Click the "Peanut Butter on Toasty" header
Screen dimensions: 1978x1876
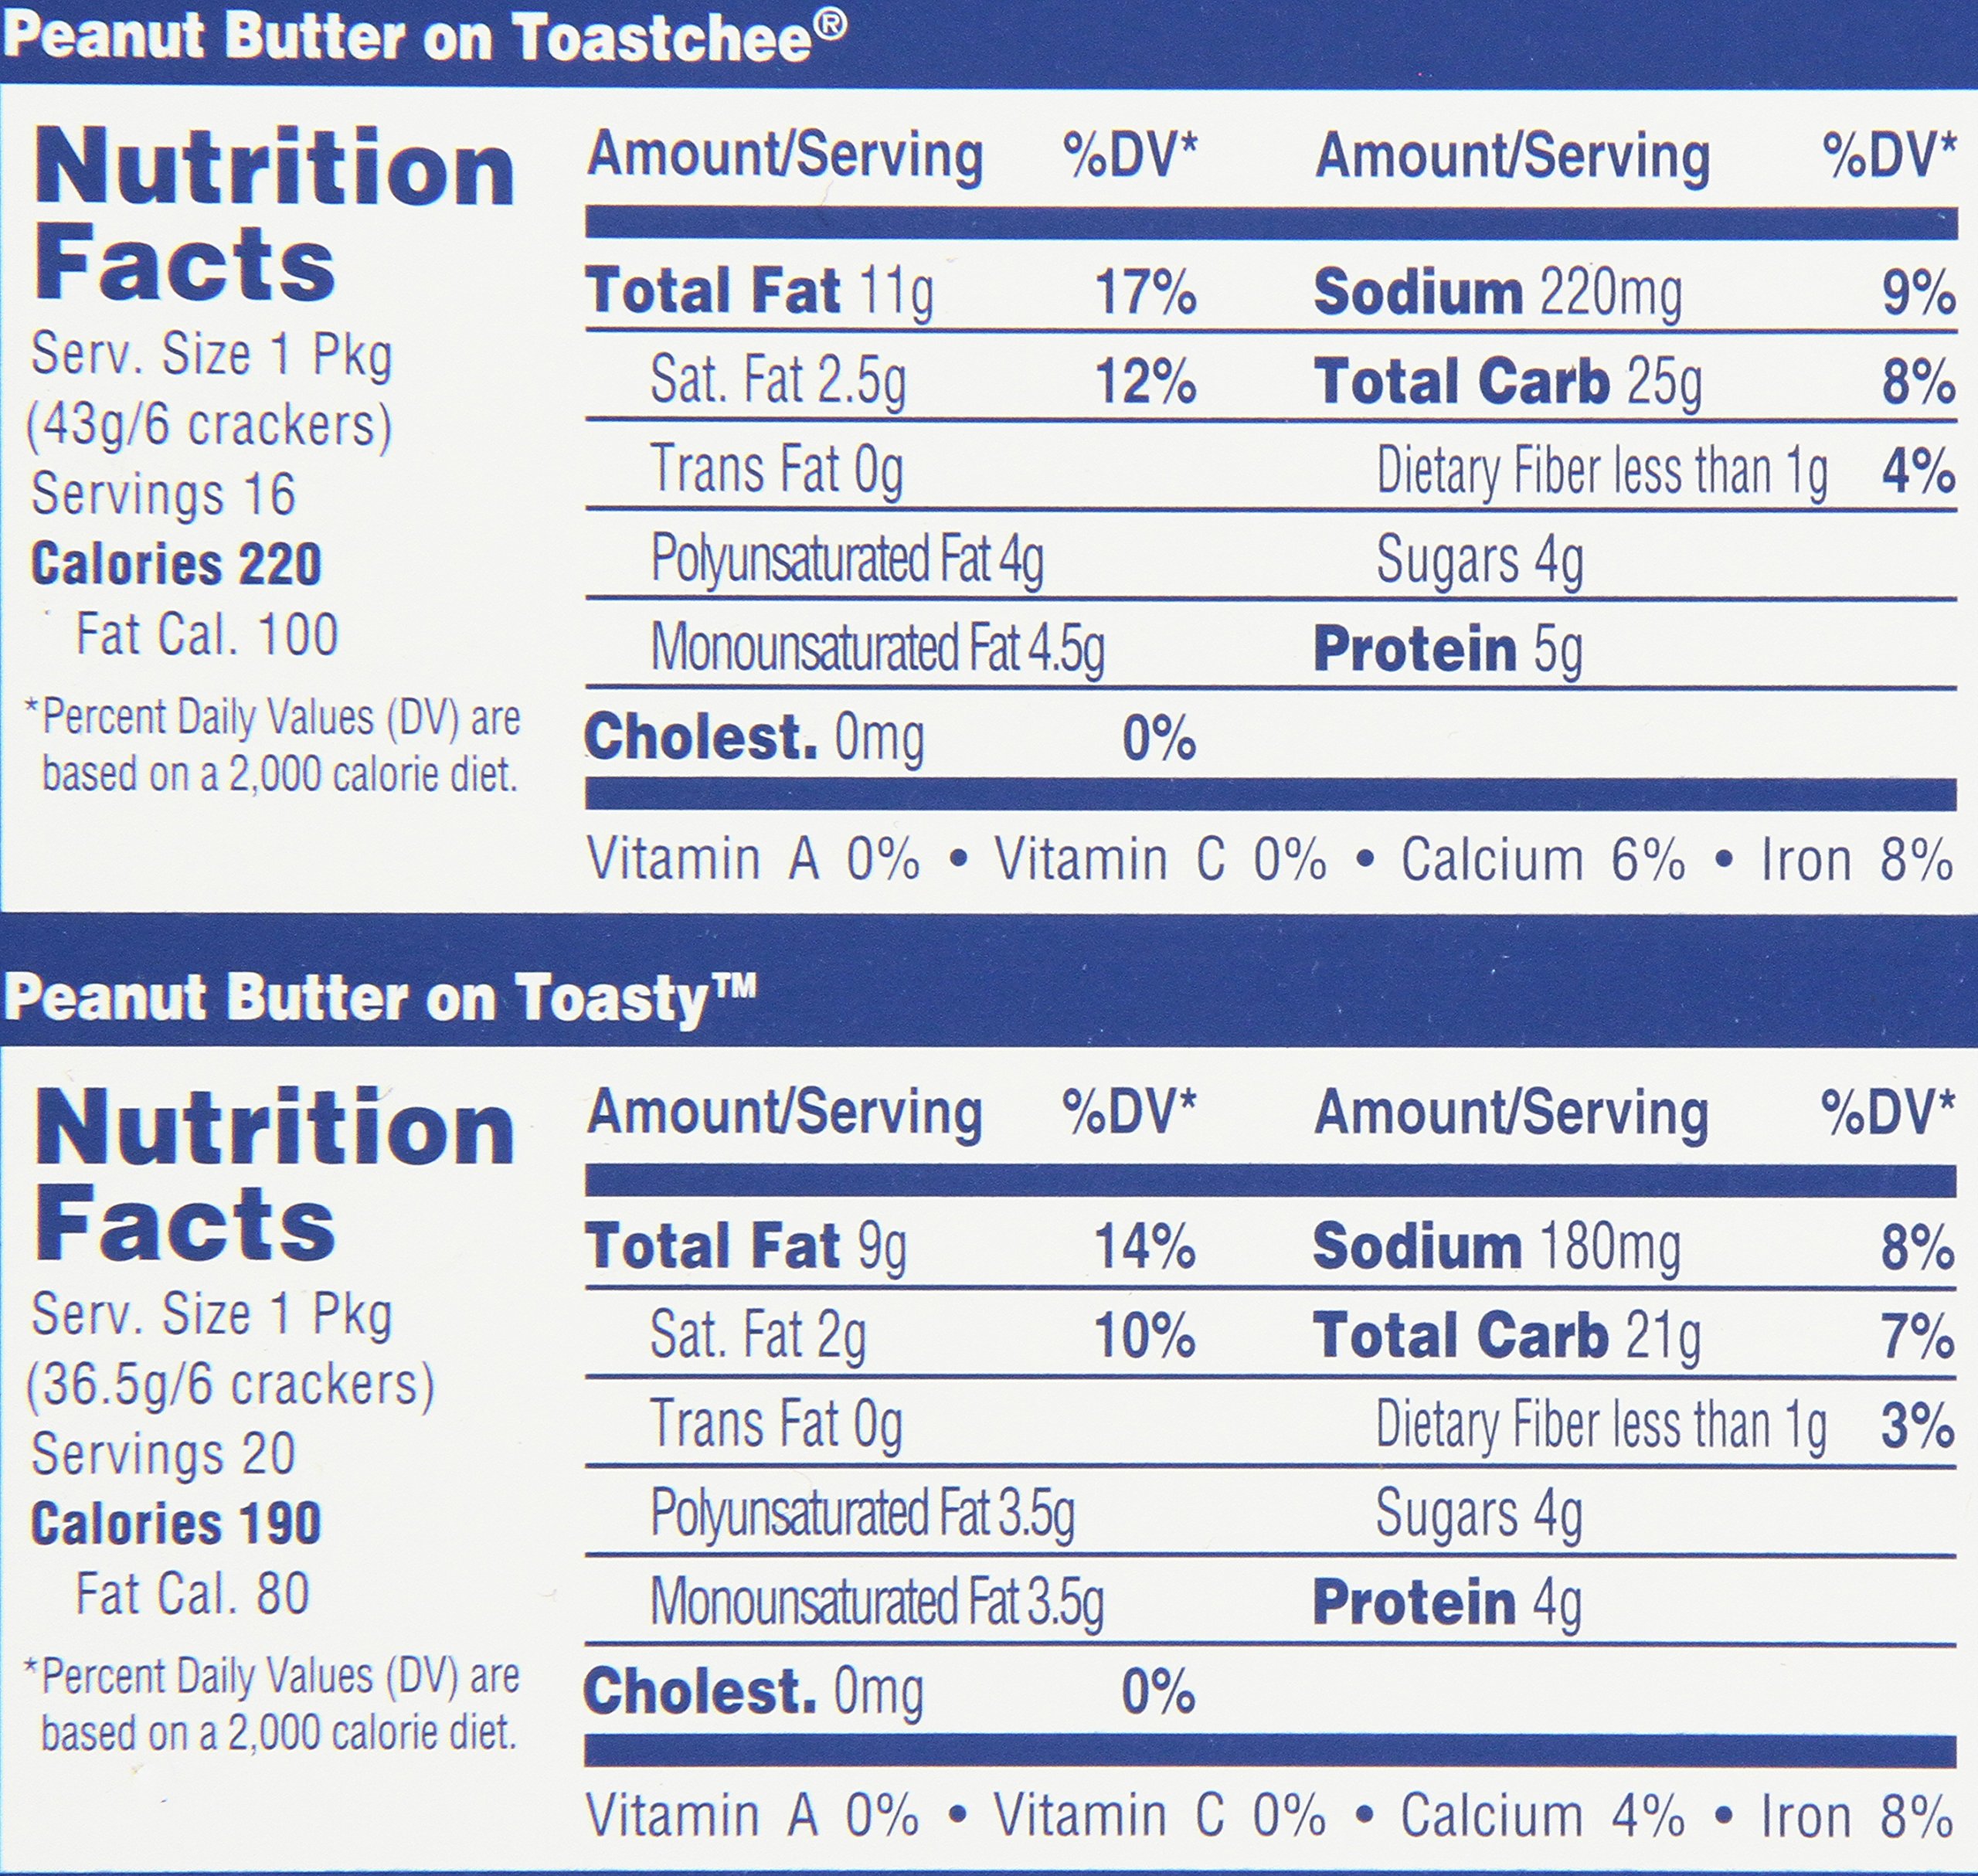coord(380,998)
